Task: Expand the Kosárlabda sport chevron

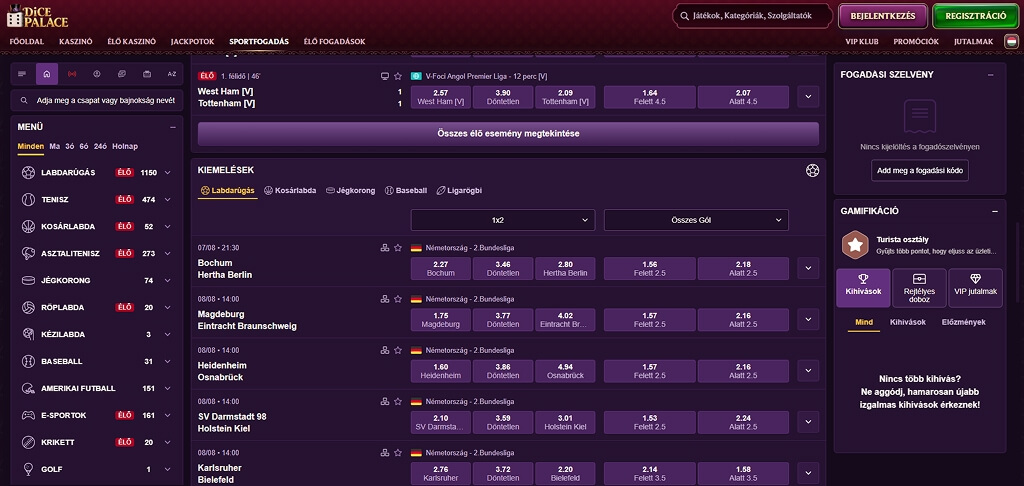Action: pos(168,227)
